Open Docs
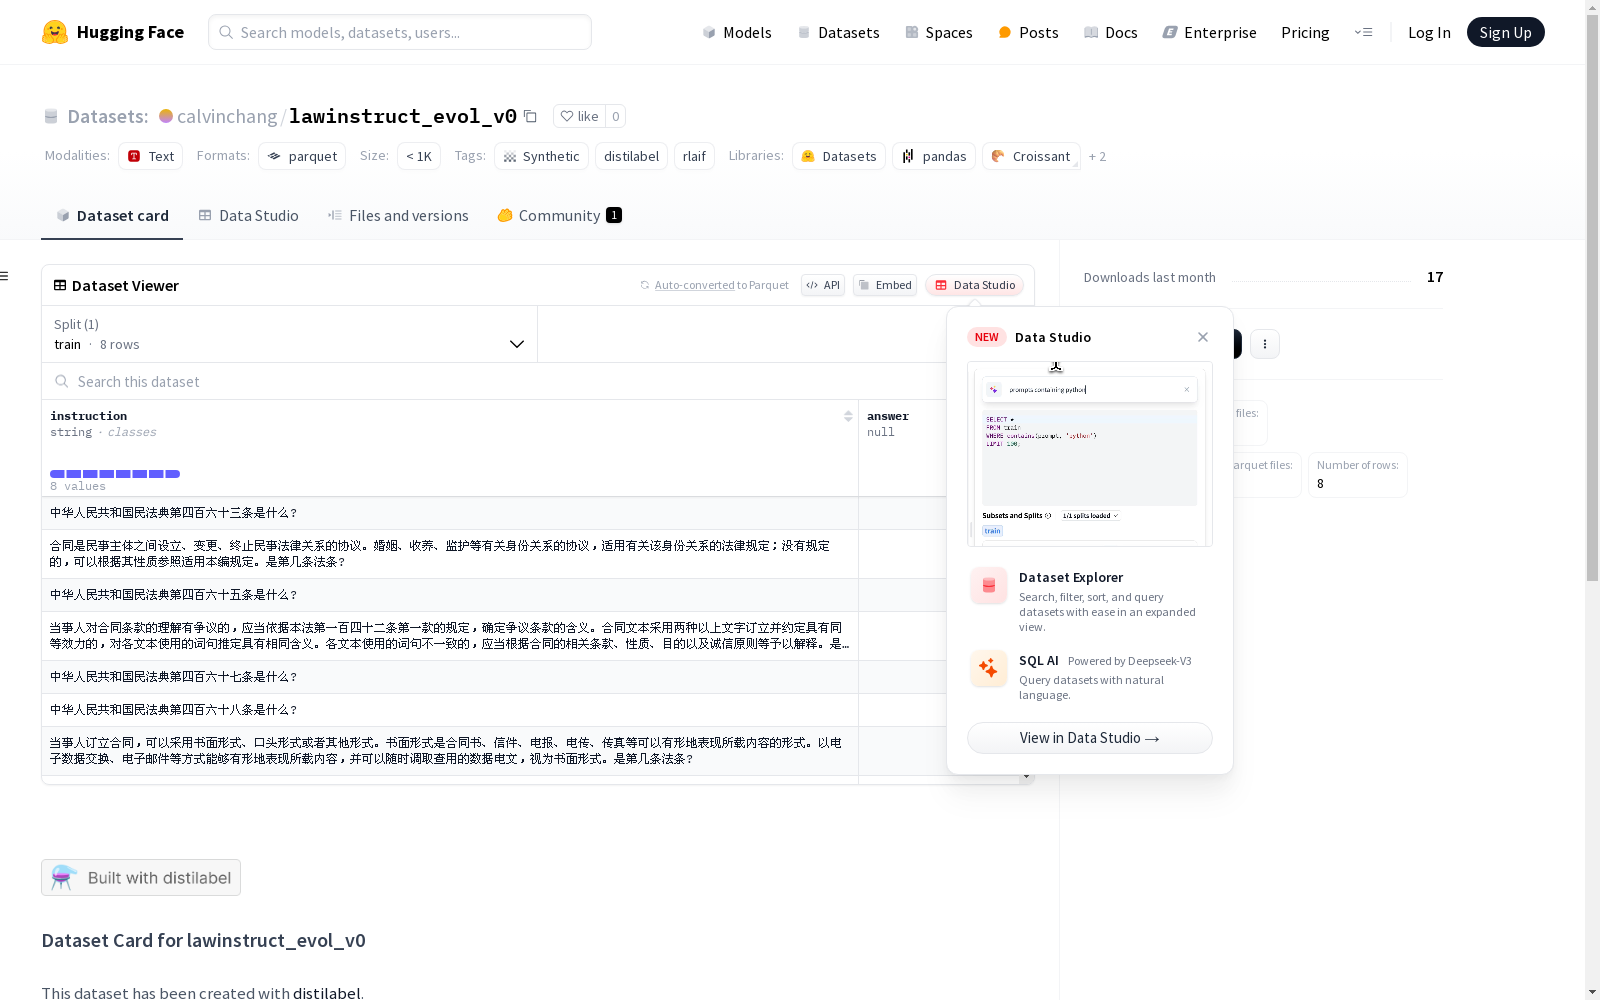Screen dimensions: 1600x1000 click(x=1111, y=32)
